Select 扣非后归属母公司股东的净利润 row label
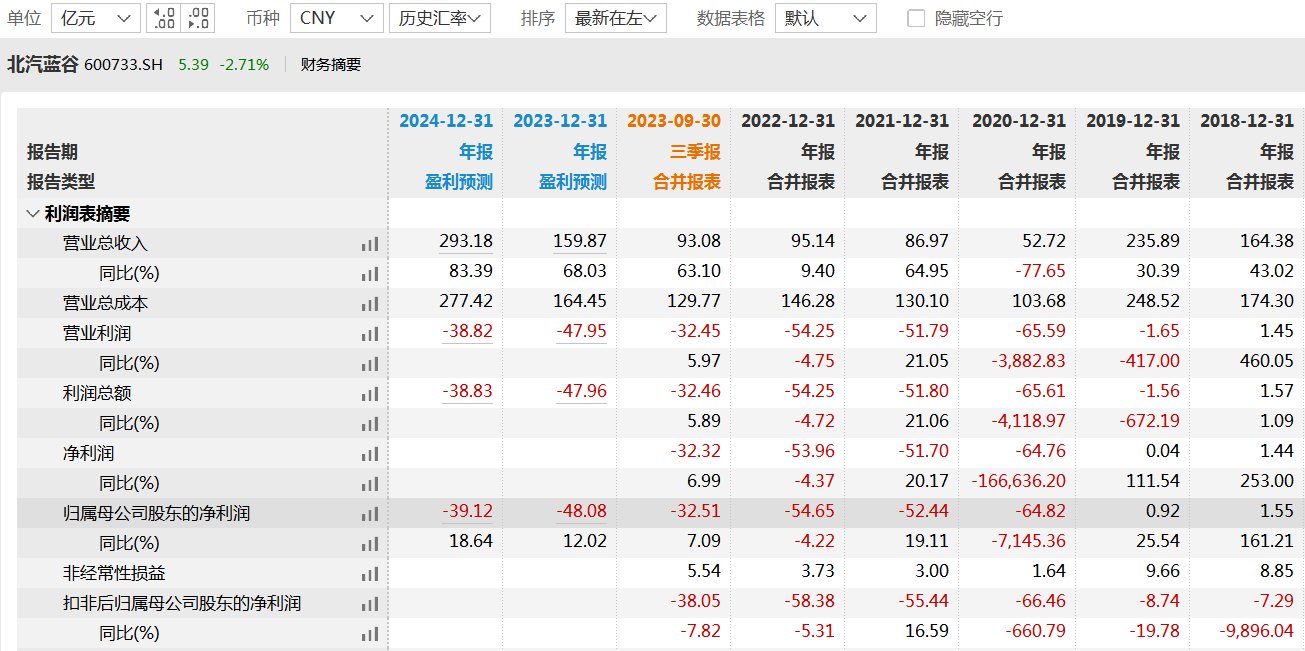The height and width of the screenshot is (651, 1305). [x=182, y=603]
